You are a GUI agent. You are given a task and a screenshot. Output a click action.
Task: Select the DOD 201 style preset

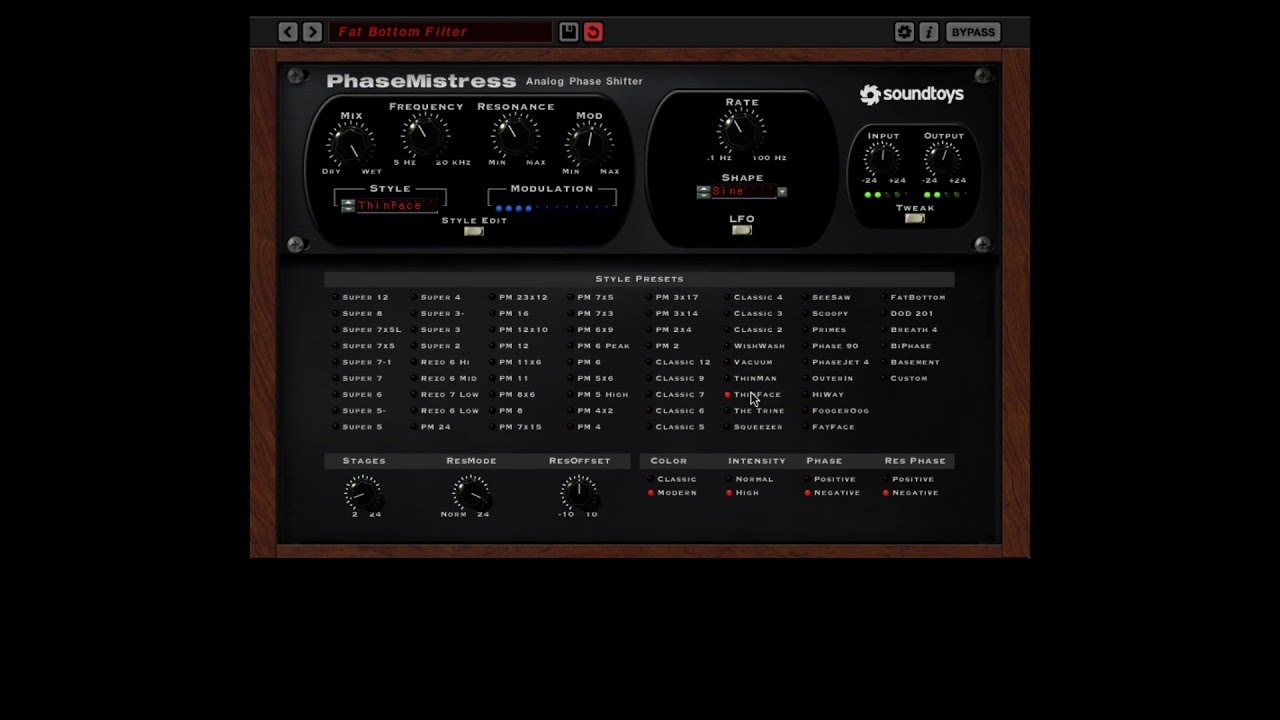tap(907, 313)
